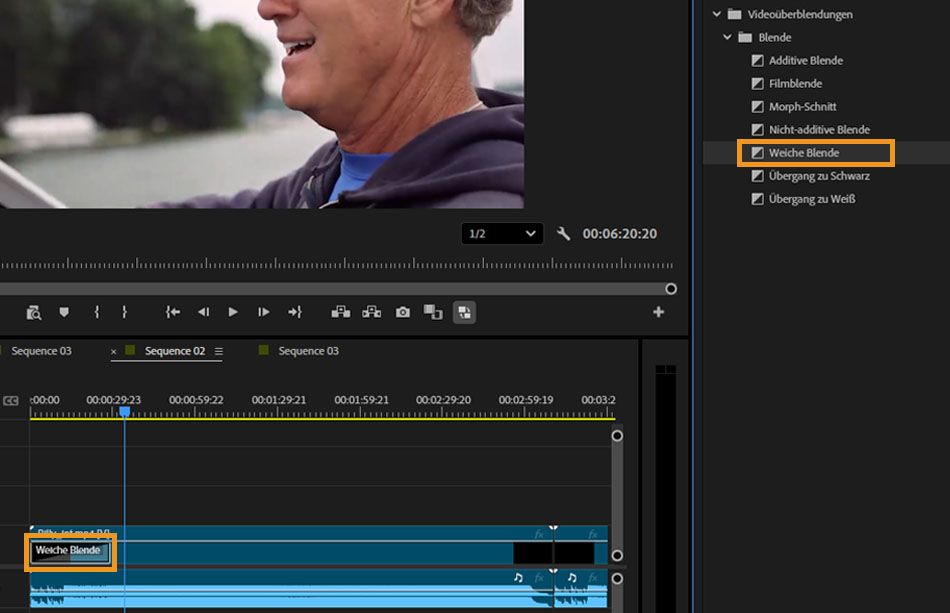950x613 pixels.
Task: Click the Extract button icon
Action: coord(372,312)
